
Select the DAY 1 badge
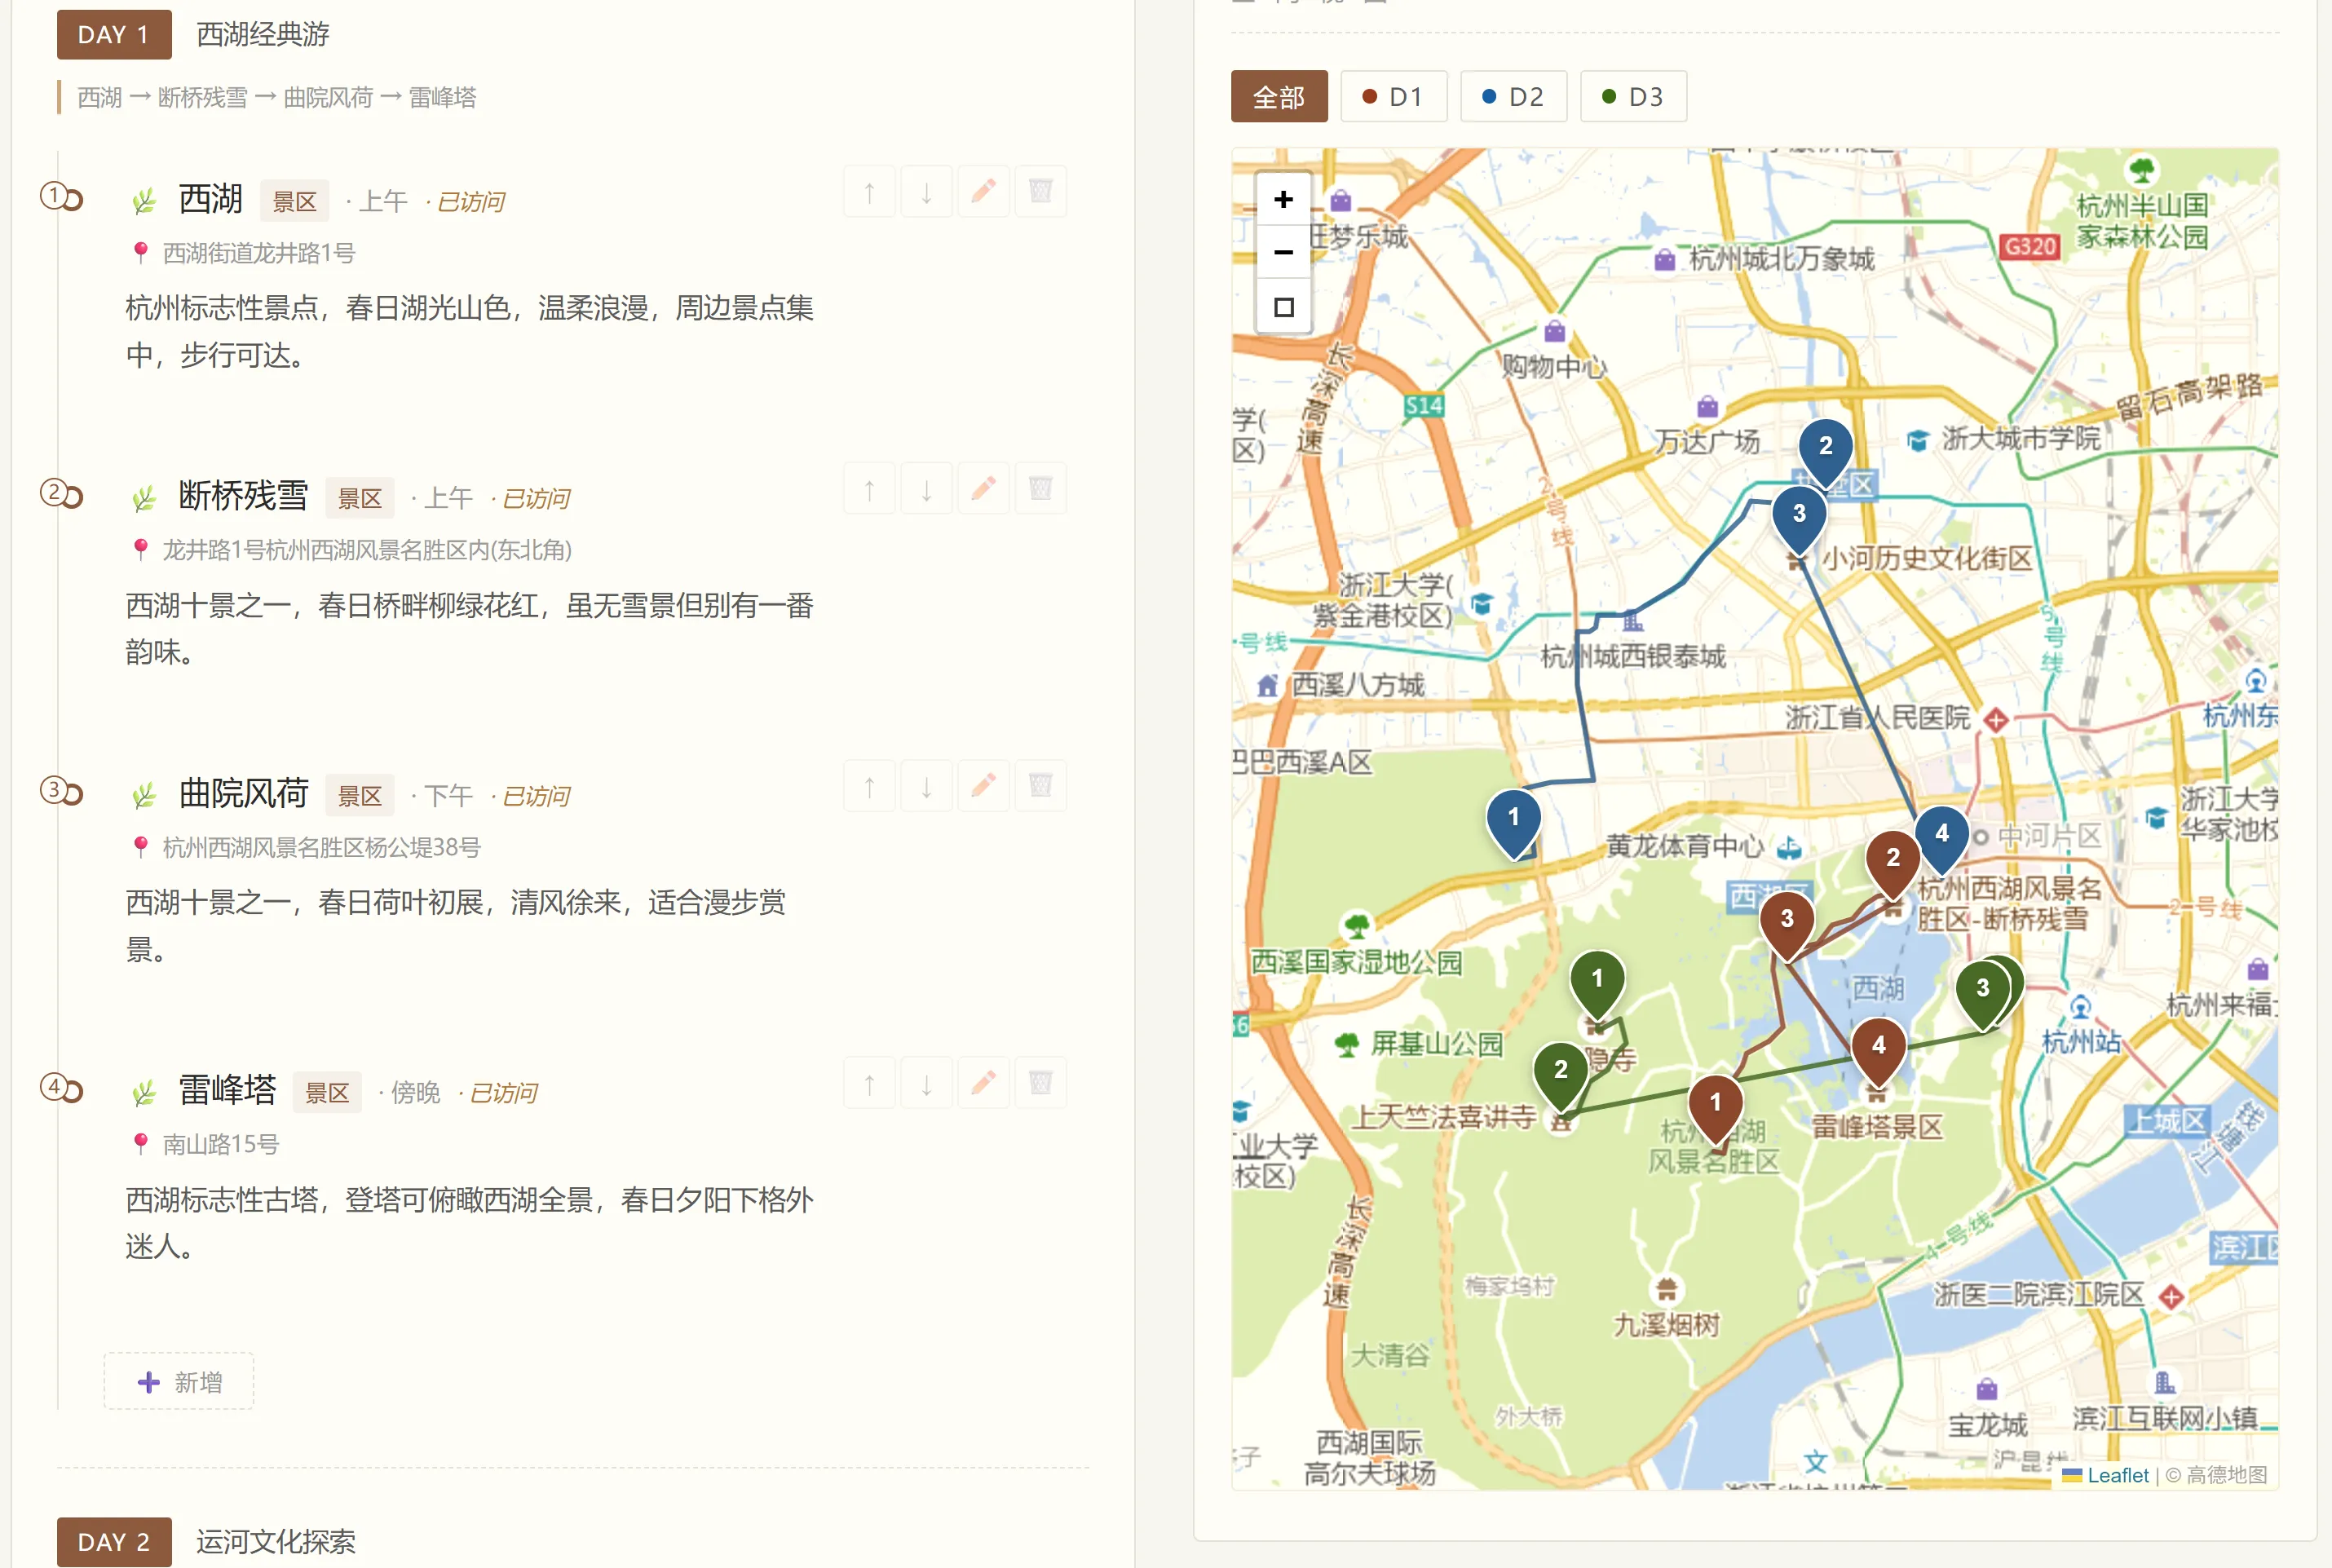(114, 35)
